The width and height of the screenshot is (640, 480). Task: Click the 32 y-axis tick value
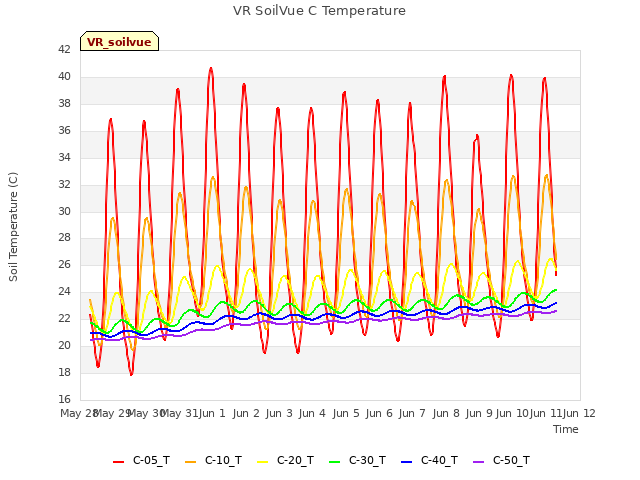pyautogui.click(x=64, y=184)
